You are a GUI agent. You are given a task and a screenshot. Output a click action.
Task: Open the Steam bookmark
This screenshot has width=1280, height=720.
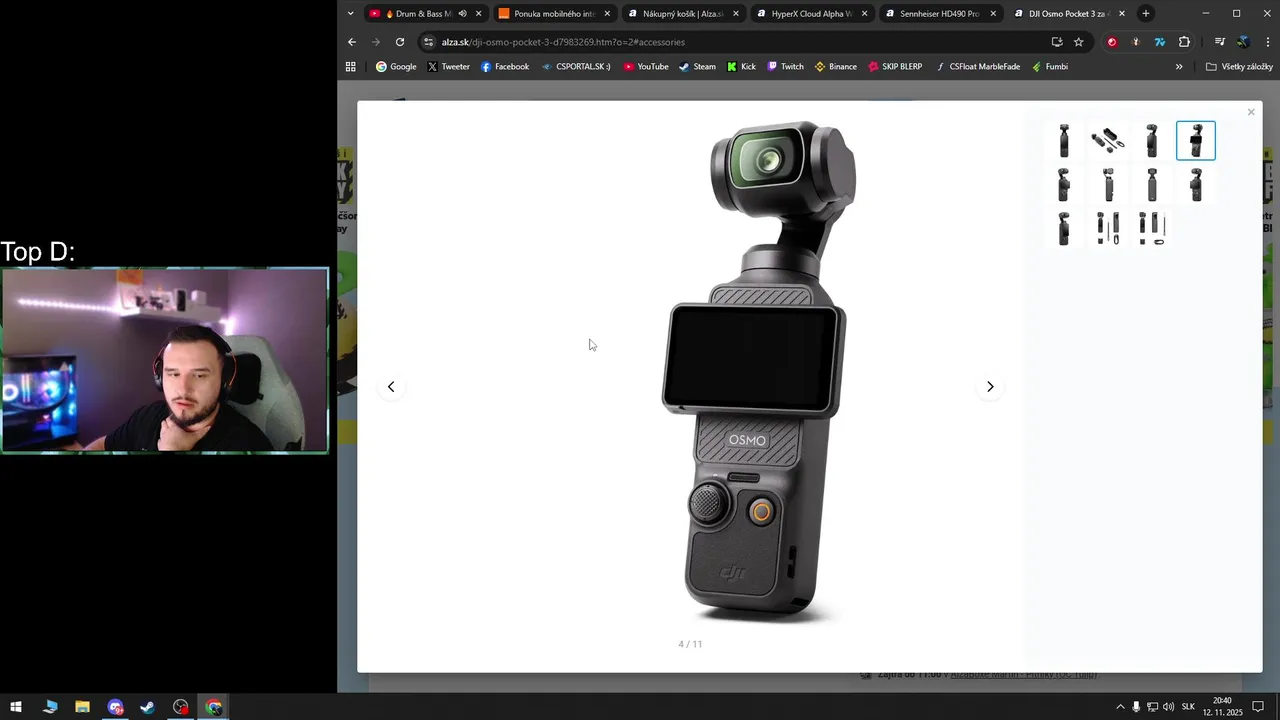coord(697,67)
